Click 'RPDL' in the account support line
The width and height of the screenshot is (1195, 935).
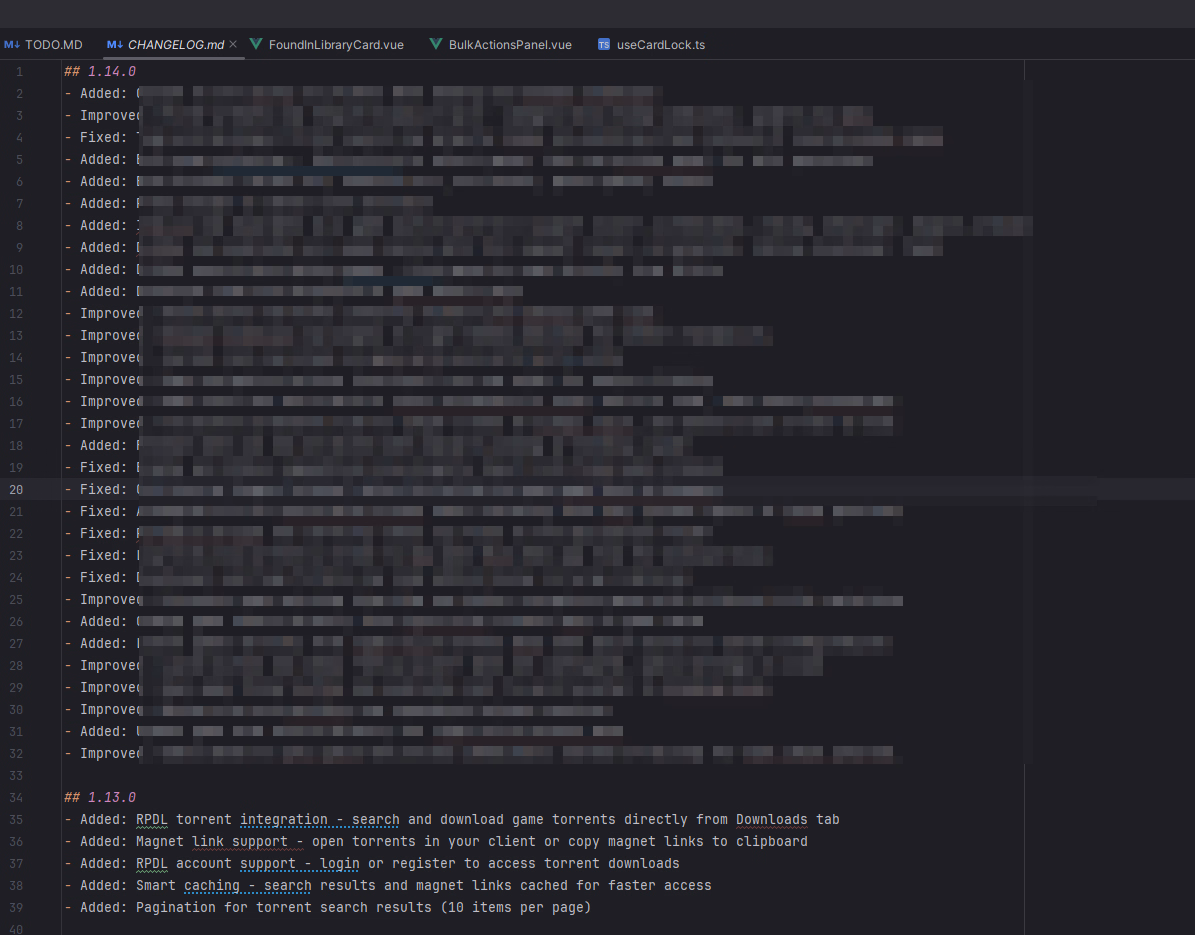[152, 864]
